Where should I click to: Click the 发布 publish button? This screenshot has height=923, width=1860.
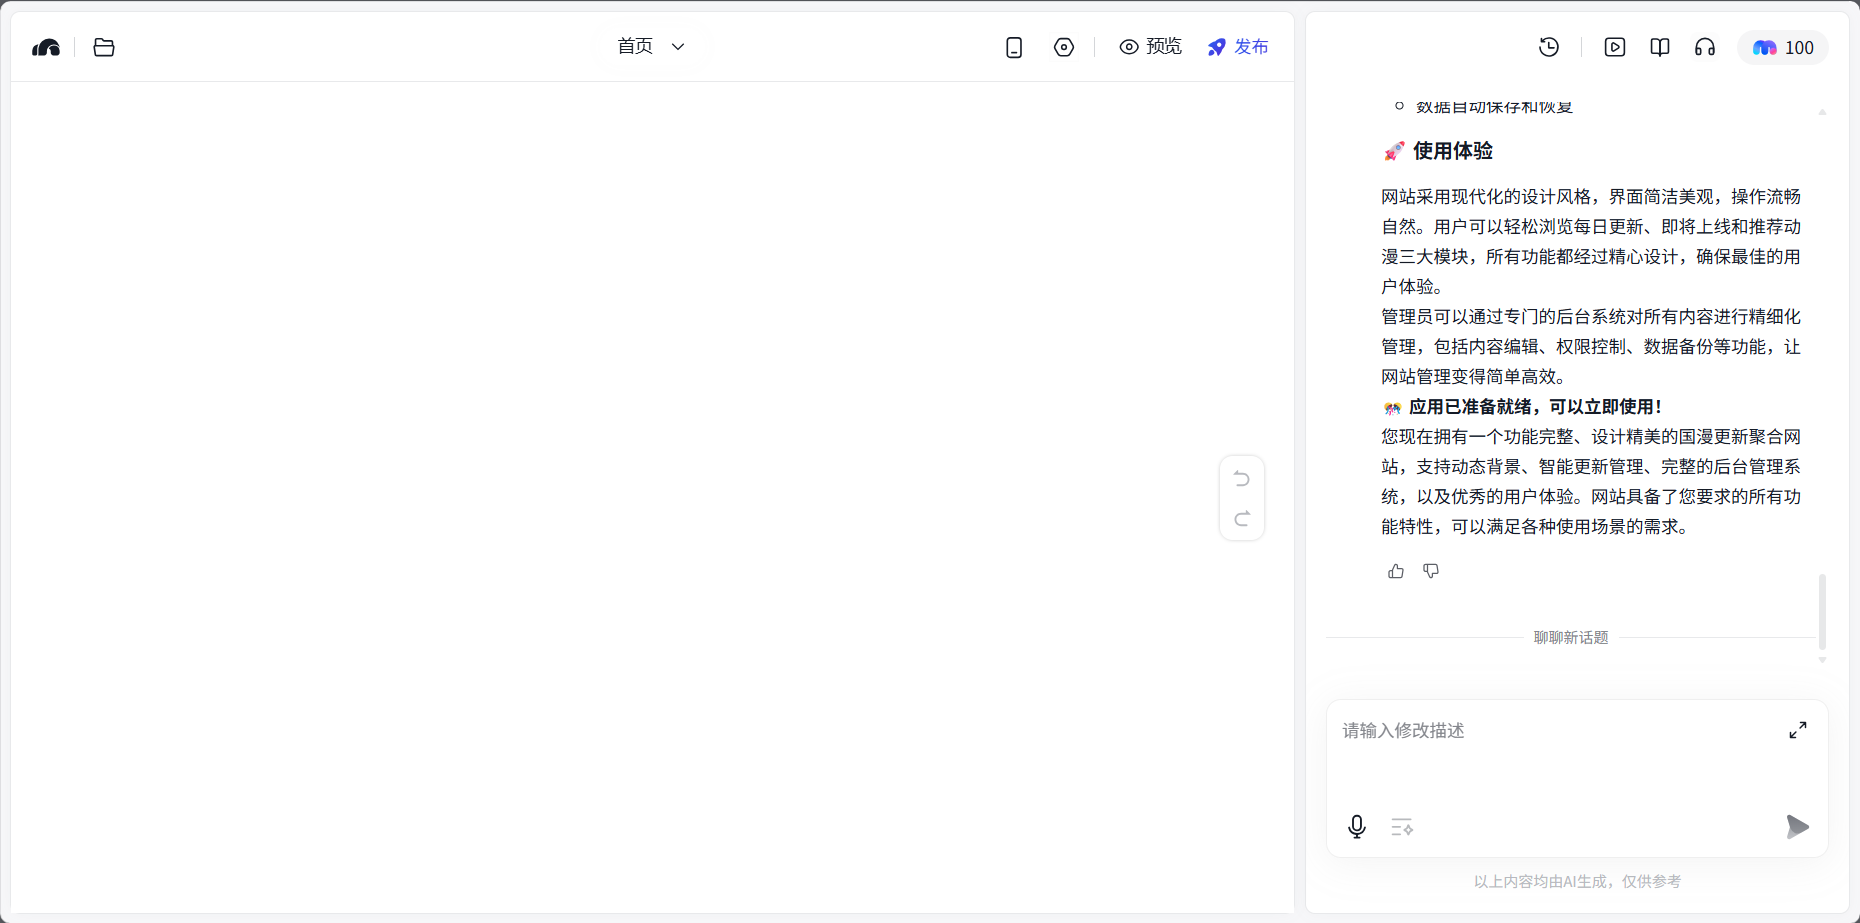point(1238,47)
